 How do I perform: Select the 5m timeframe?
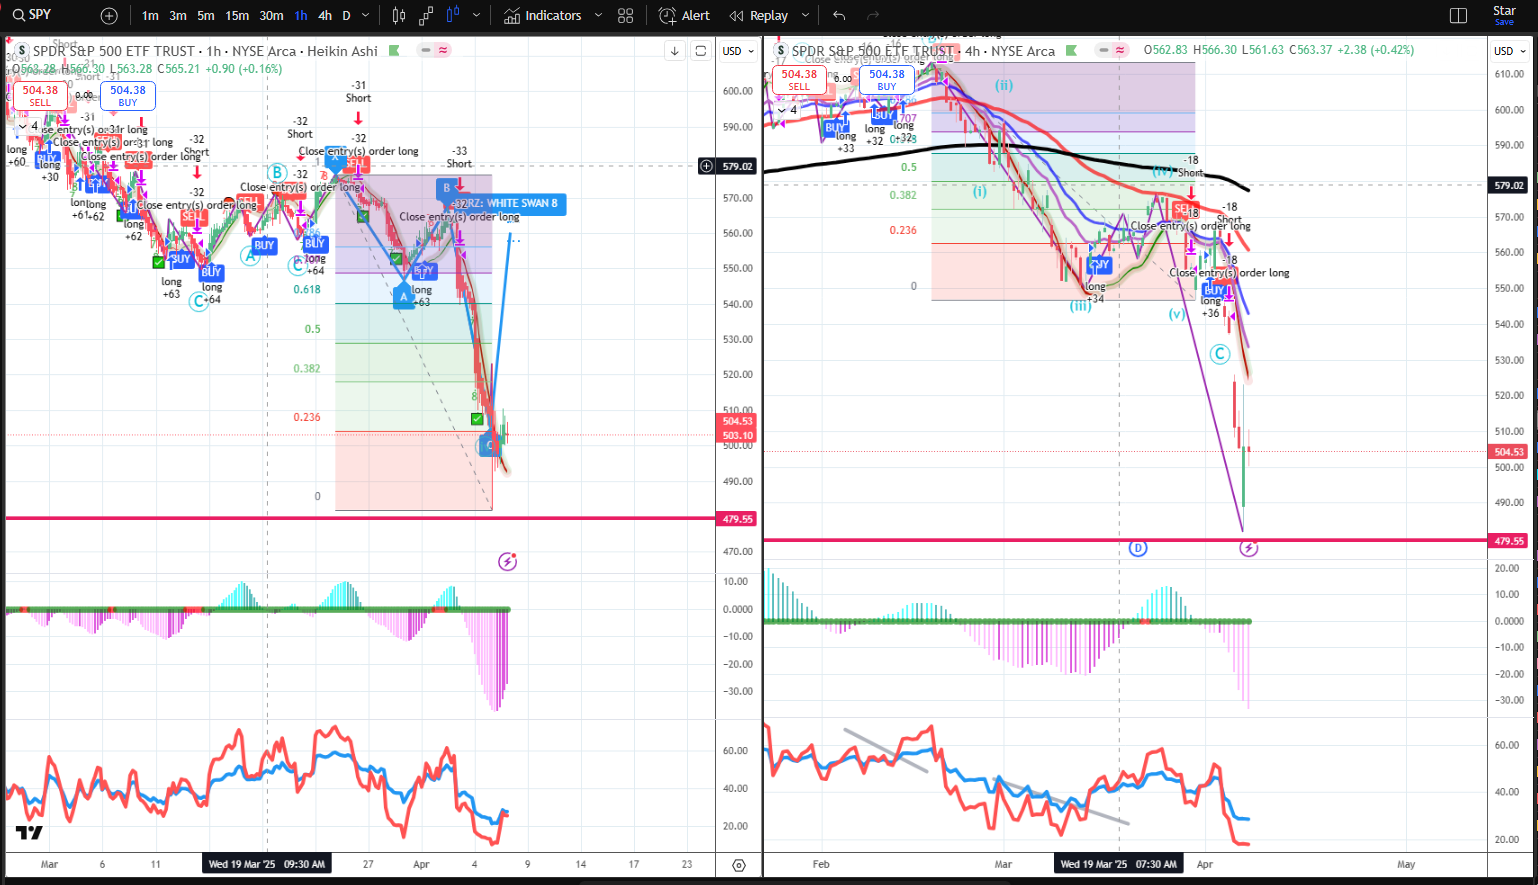[x=206, y=16]
